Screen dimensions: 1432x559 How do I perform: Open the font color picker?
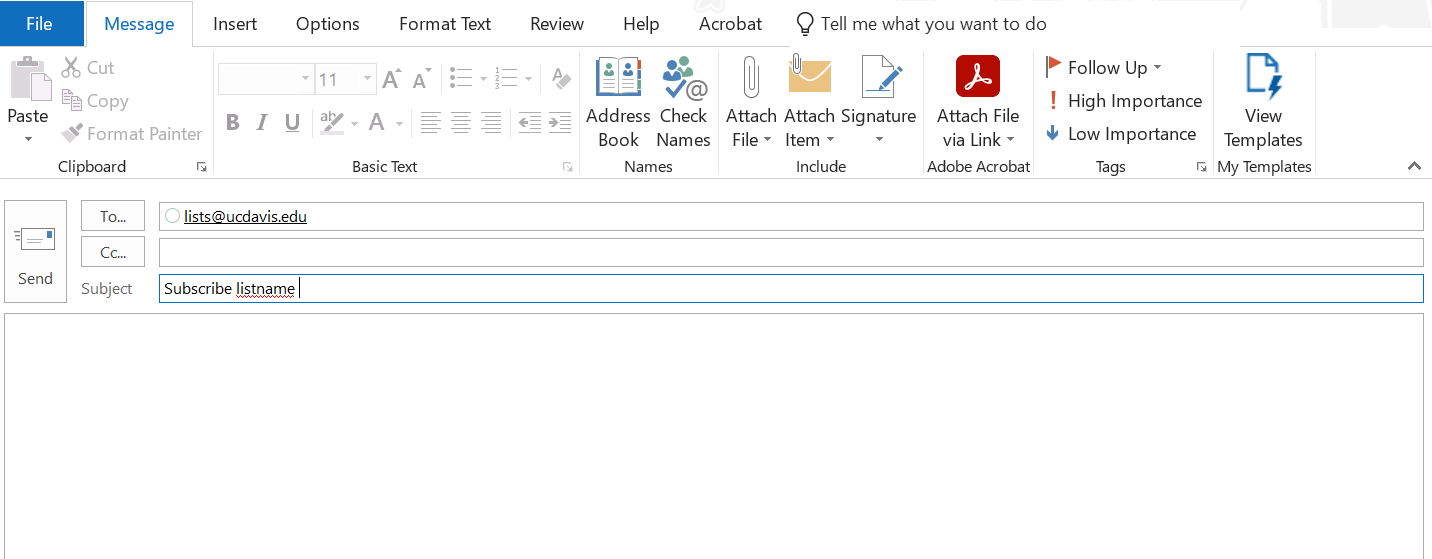pyautogui.click(x=399, y=123)
